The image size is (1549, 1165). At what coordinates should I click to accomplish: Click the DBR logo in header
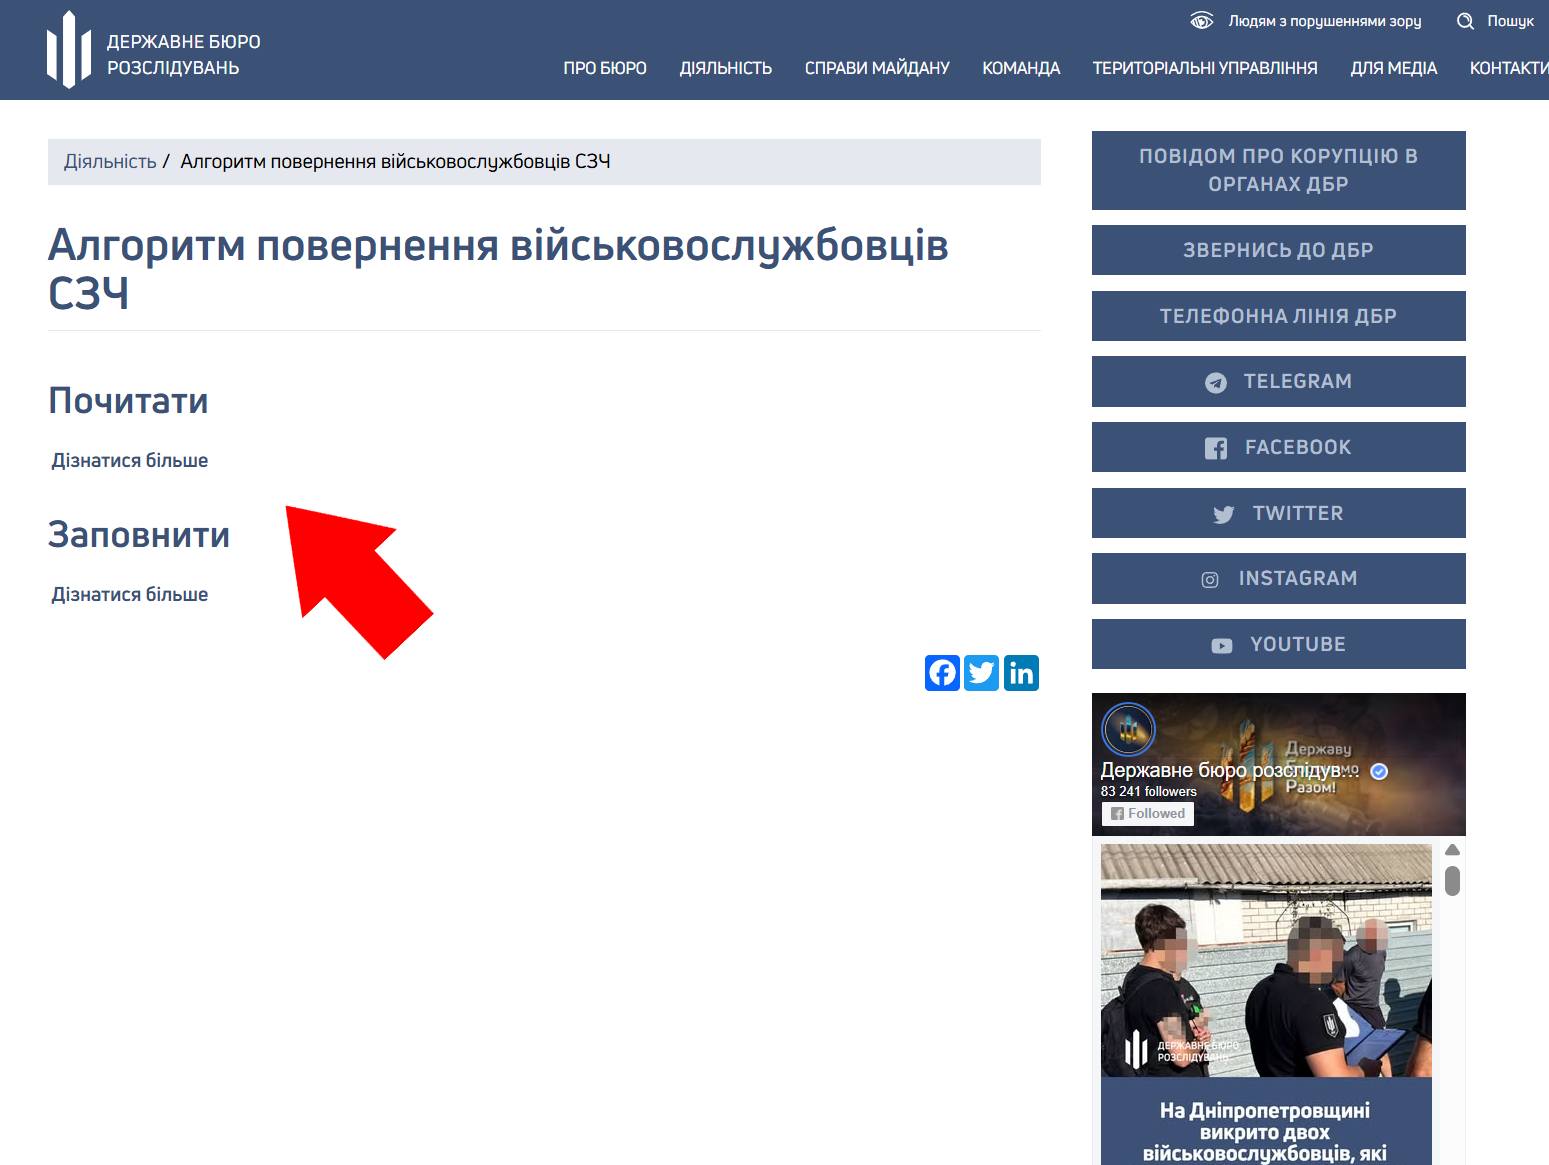tap(68, 51)
